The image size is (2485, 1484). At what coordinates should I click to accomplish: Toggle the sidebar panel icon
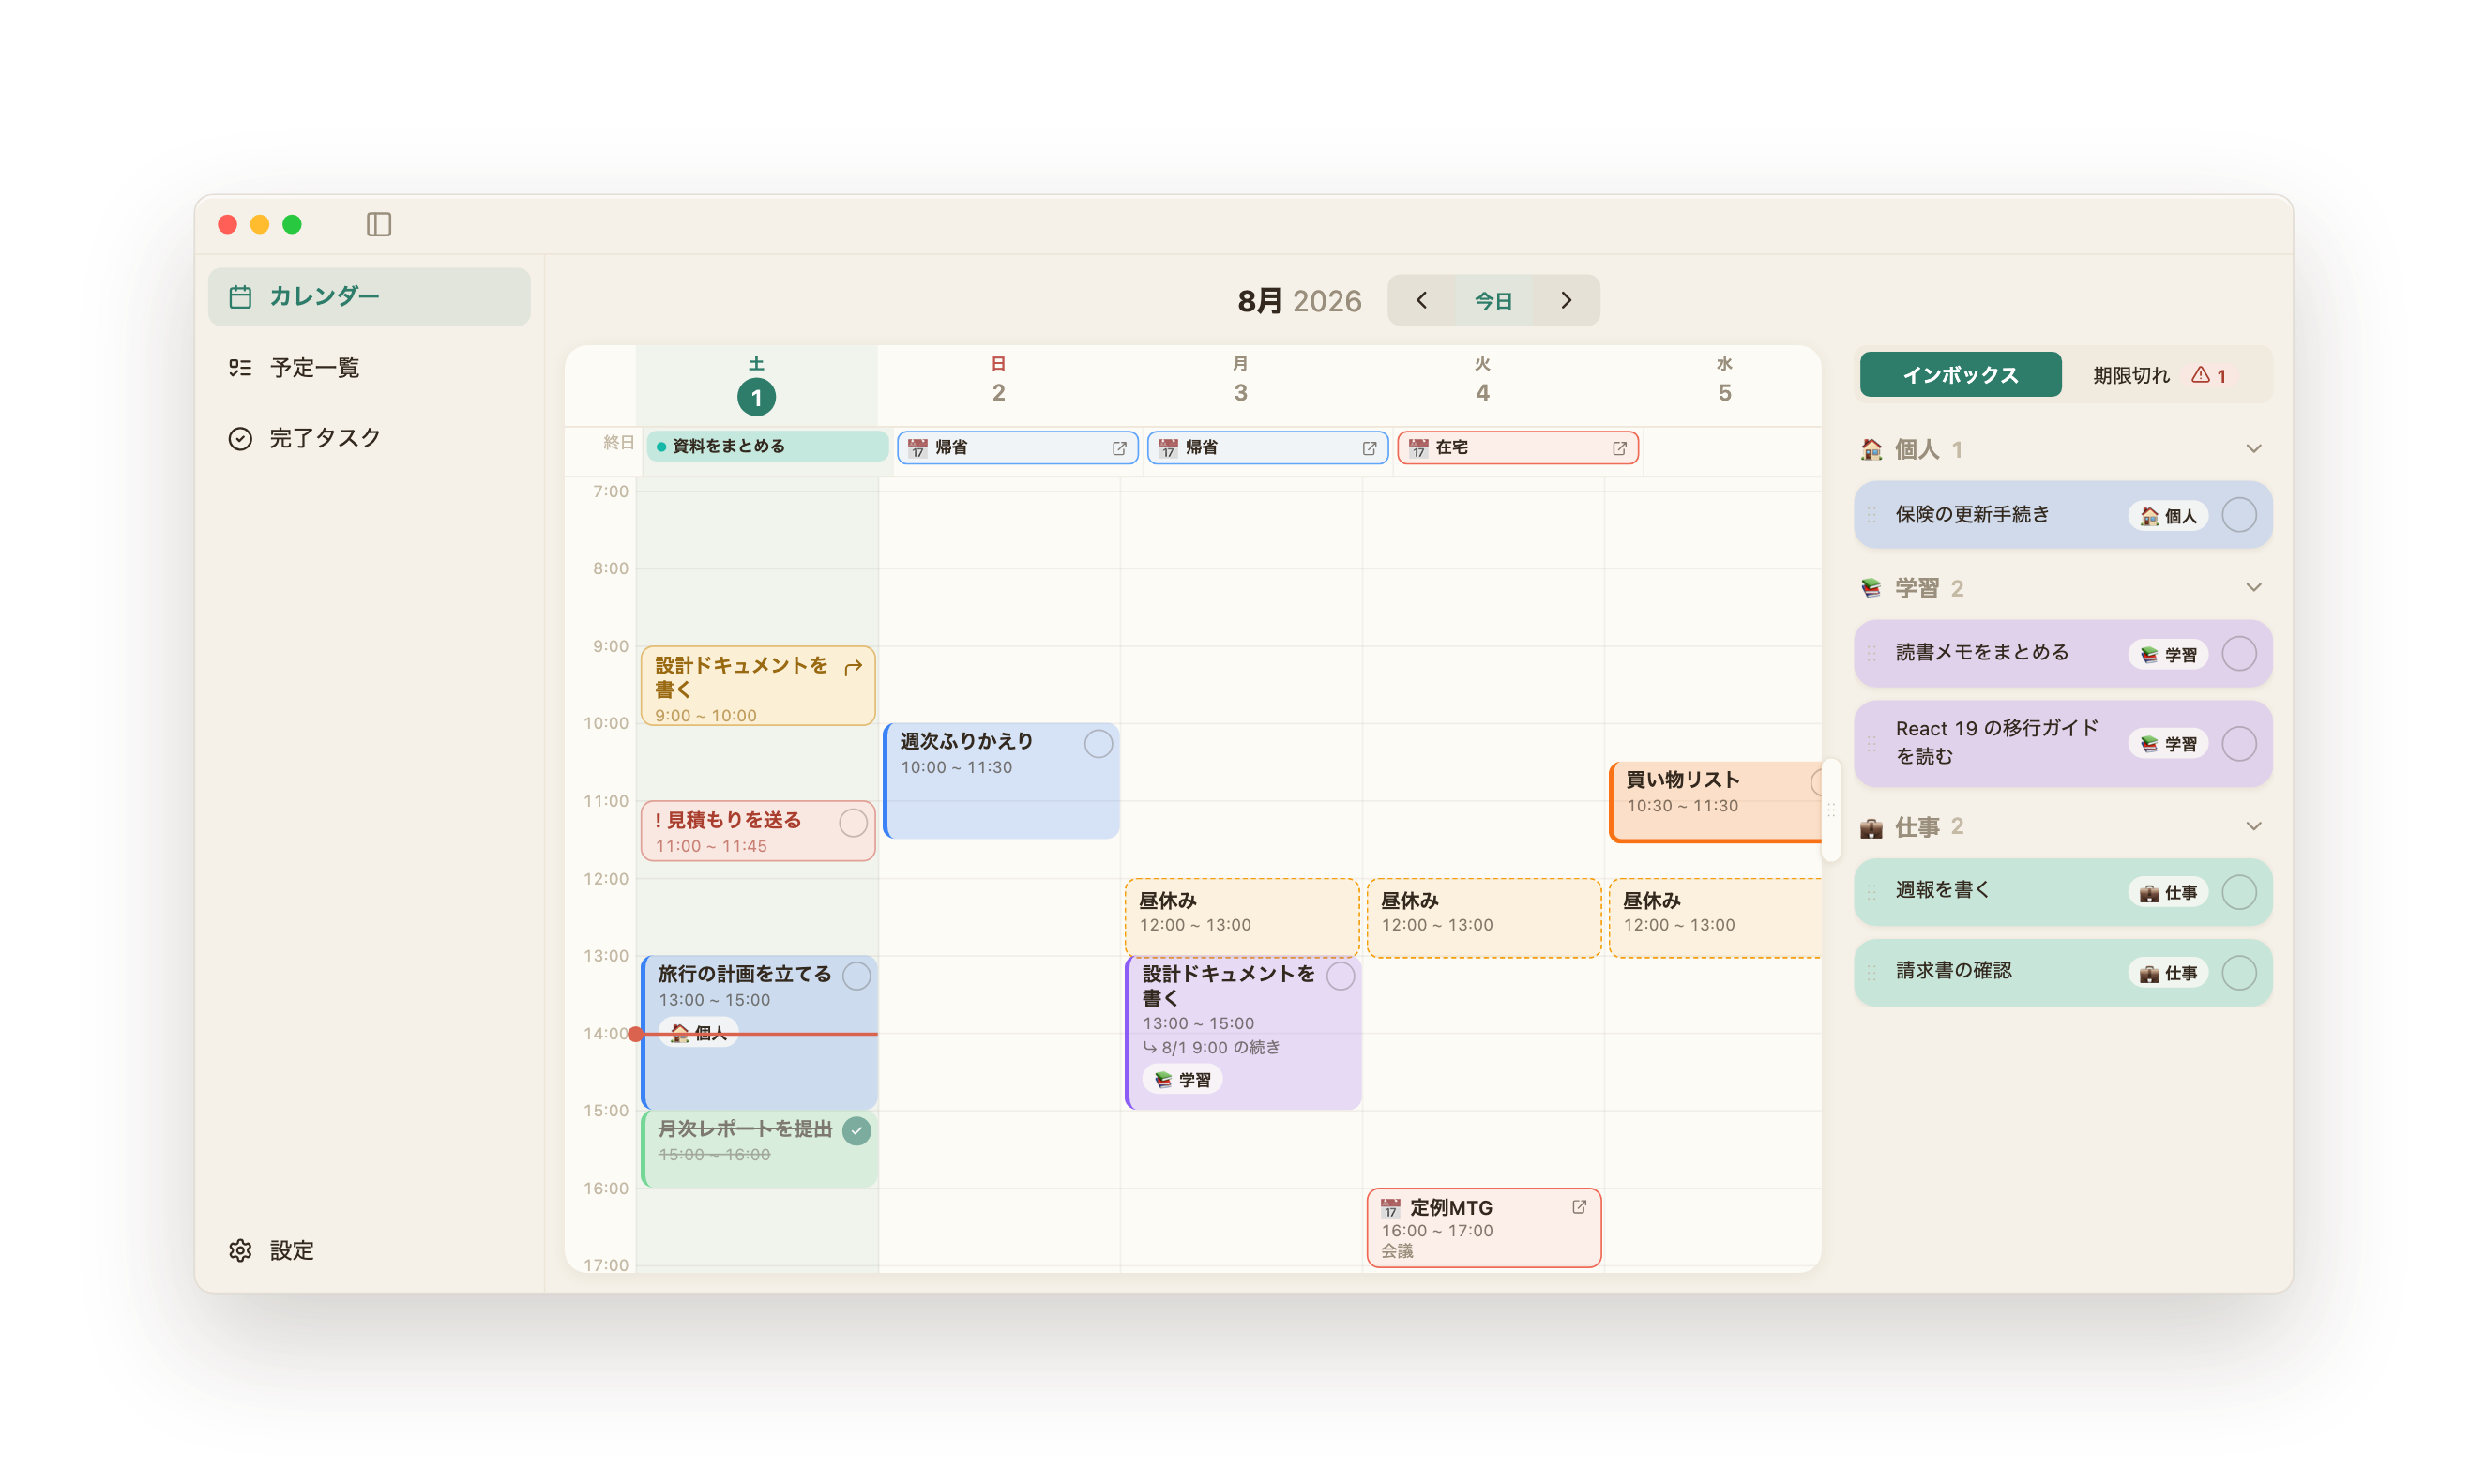coord(379,224)
